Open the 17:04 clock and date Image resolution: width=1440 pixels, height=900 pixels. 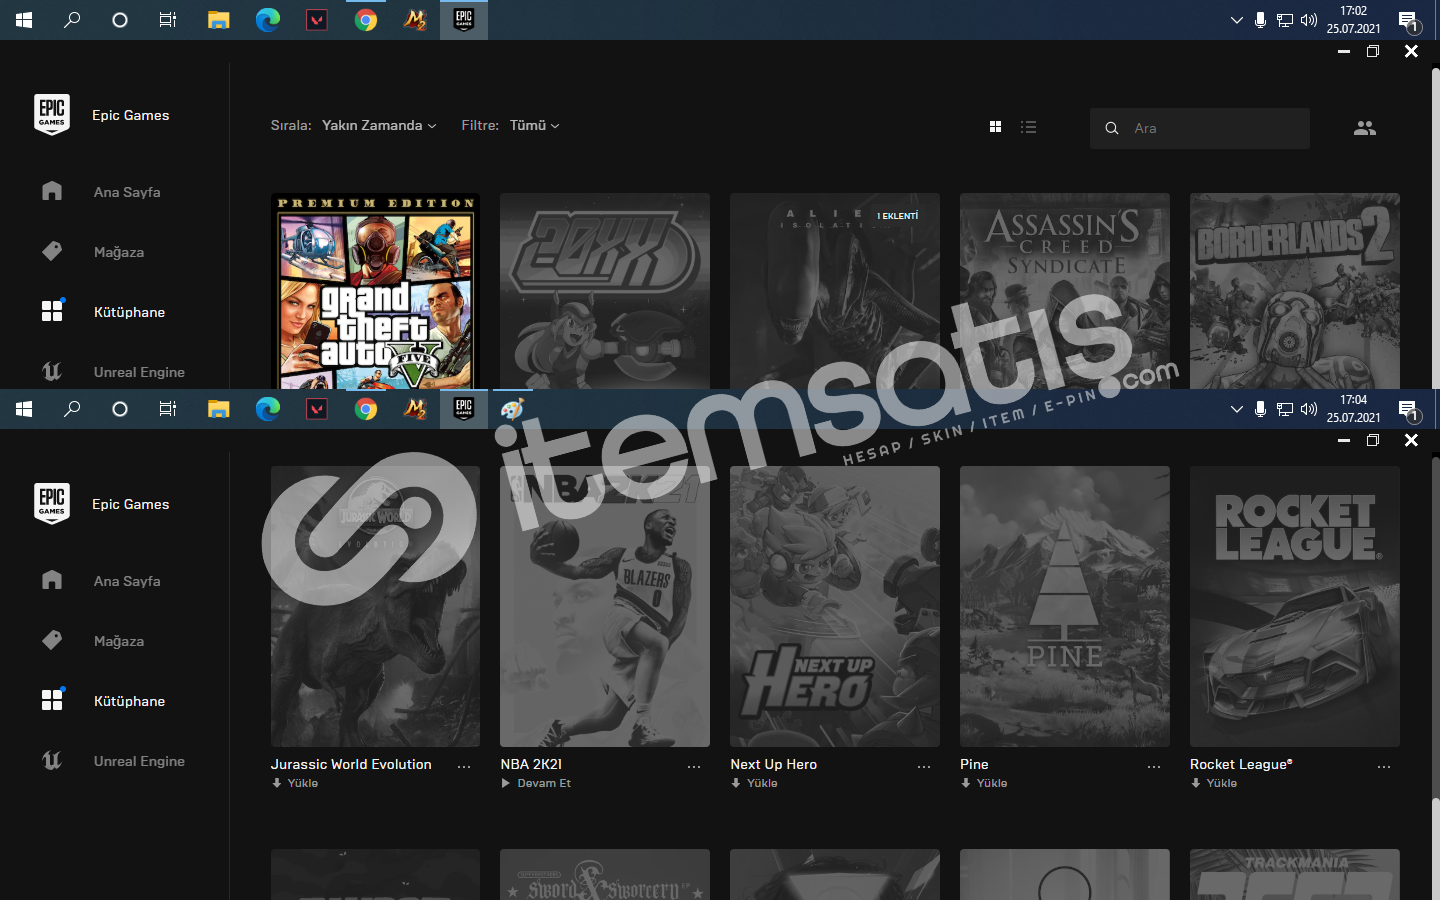(x=1353, y=409)
